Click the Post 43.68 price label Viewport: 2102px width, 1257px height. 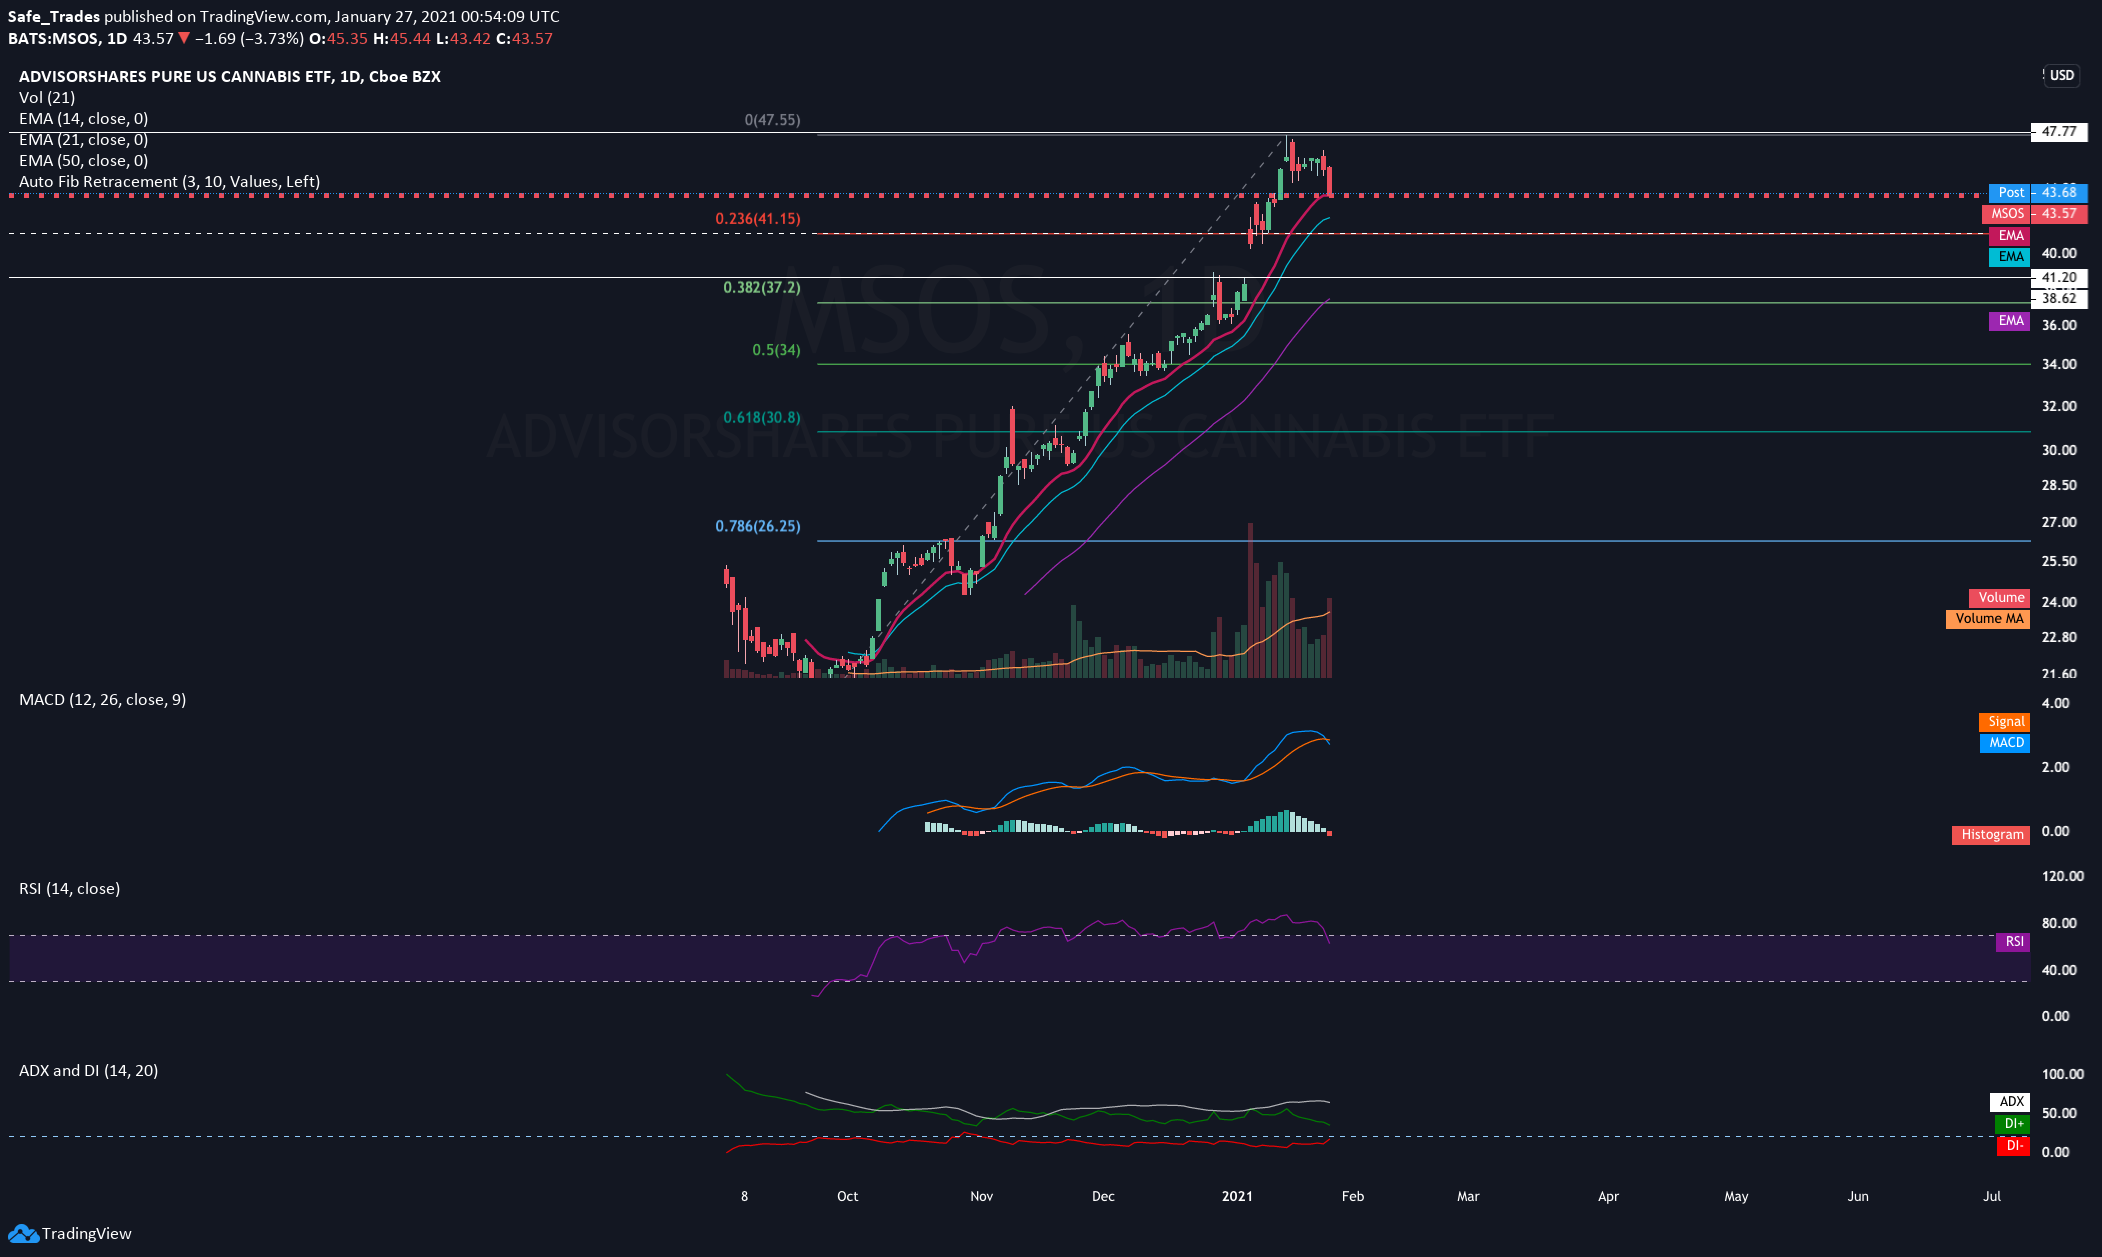pyautogui.click(x=2038, y=192)
